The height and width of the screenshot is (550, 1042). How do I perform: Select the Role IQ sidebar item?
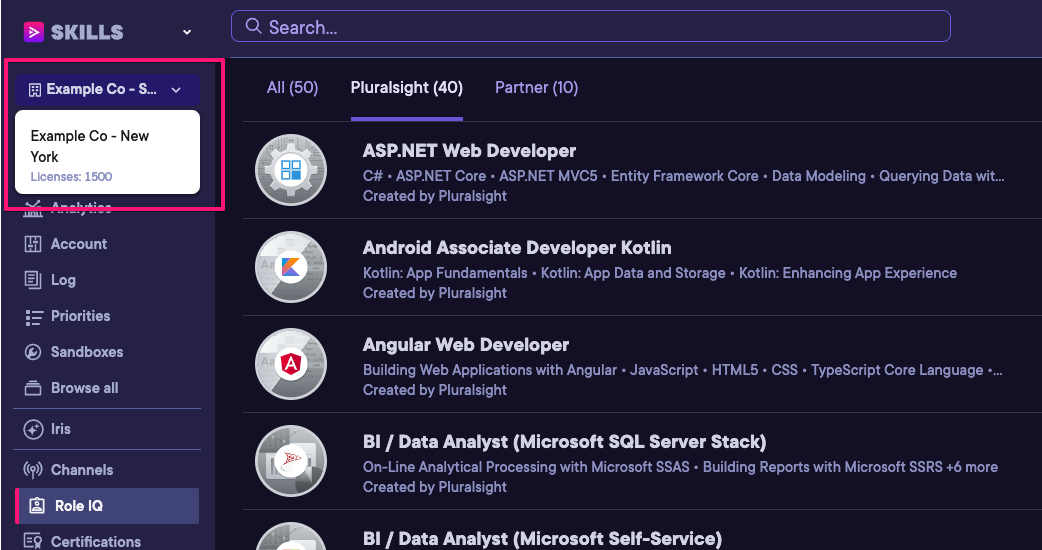[107, 506]
